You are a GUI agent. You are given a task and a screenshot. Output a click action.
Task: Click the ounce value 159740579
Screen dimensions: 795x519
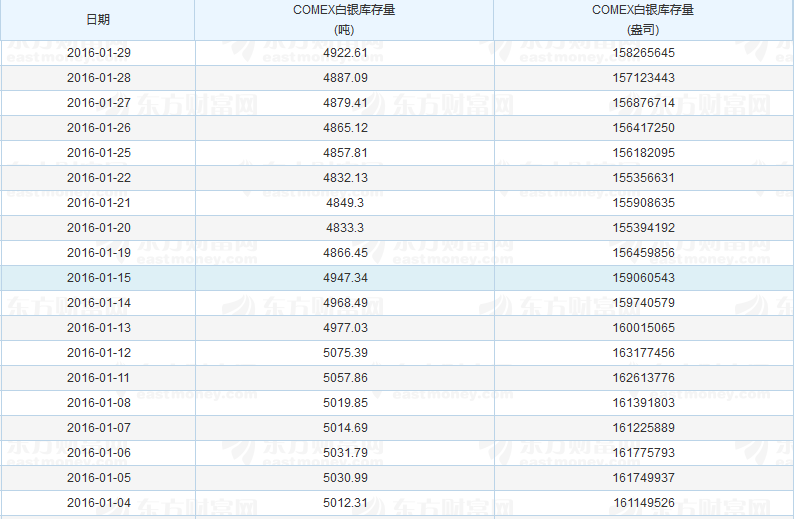pos(643,303)
